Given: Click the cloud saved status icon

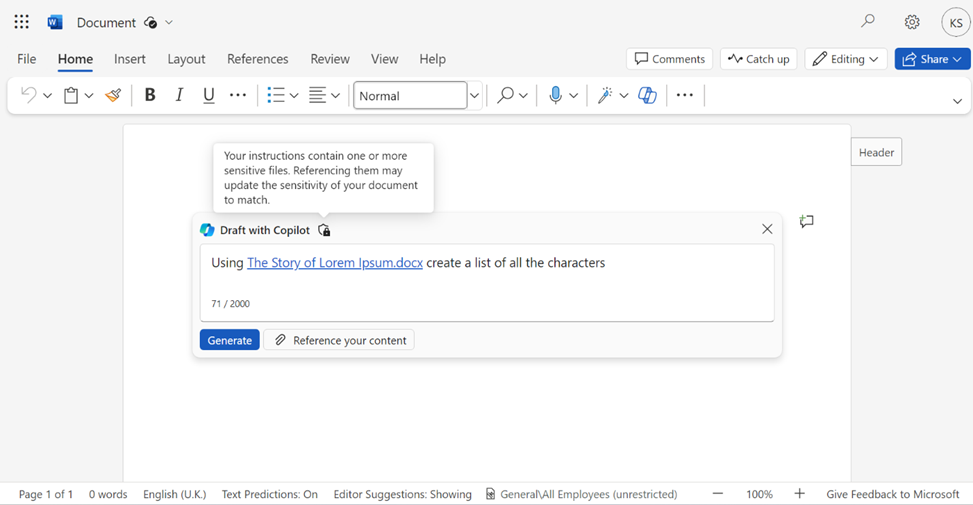Looking at the screenshot, I should coord(150,23).
